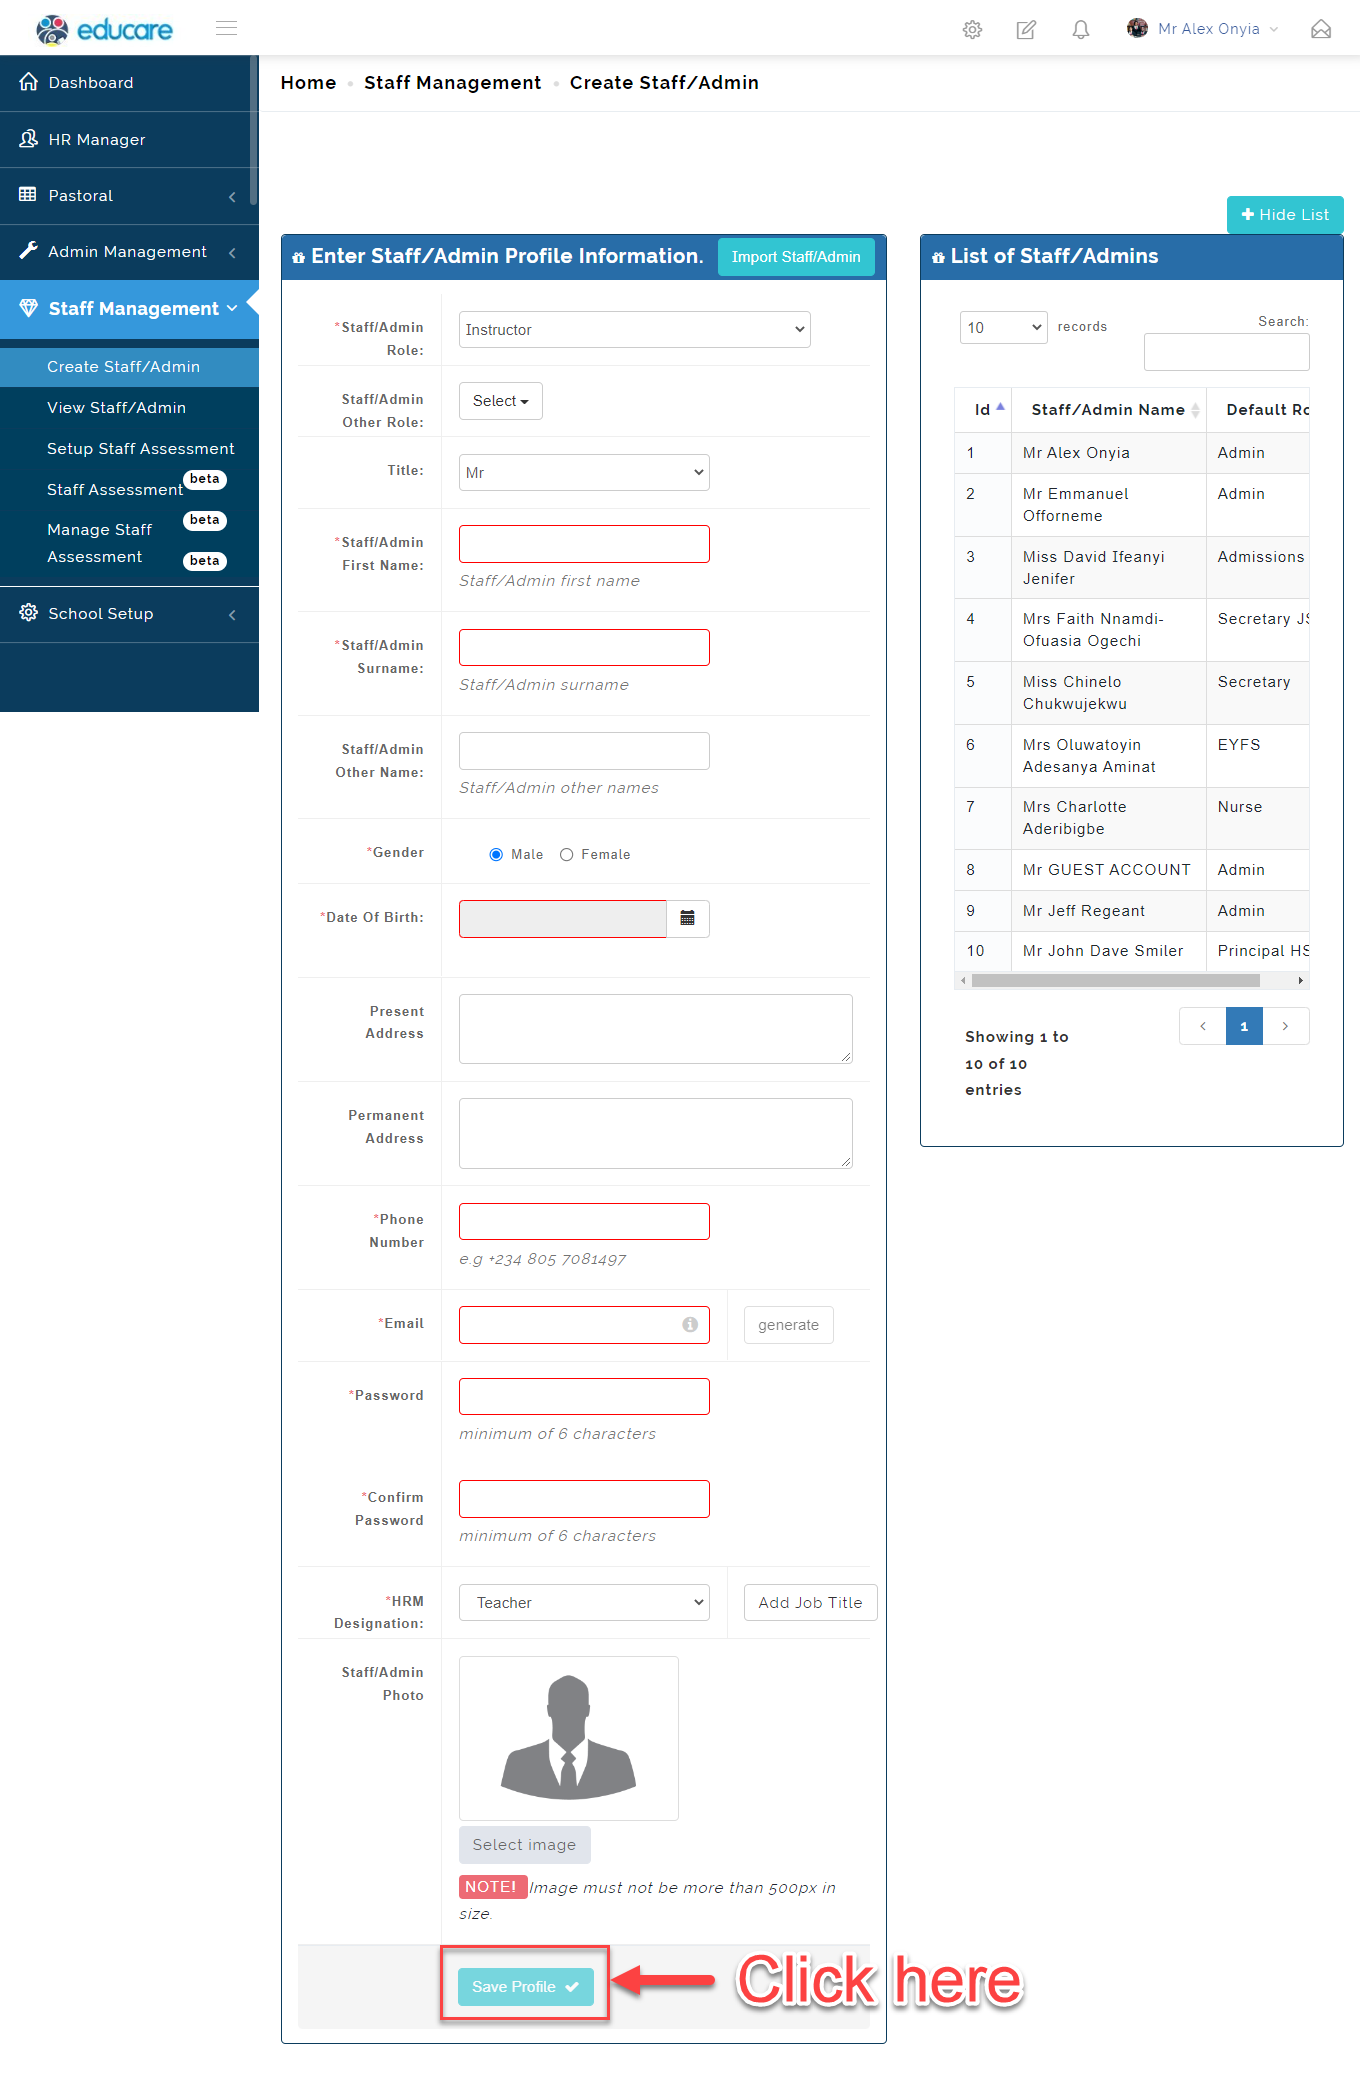Viewport: 1360px width, 2086px height.
Task: Focus the Present Address textarea
Action: [656, 1028]
